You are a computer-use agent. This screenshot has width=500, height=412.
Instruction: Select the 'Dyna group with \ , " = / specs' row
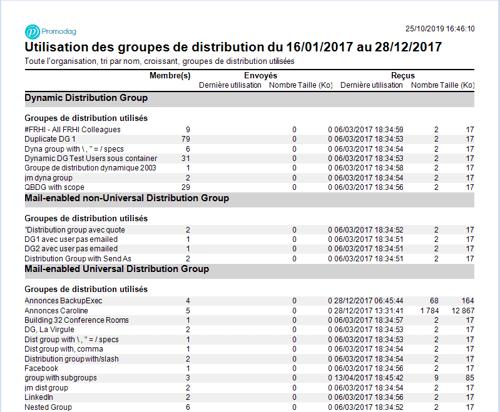pos(249,149)
